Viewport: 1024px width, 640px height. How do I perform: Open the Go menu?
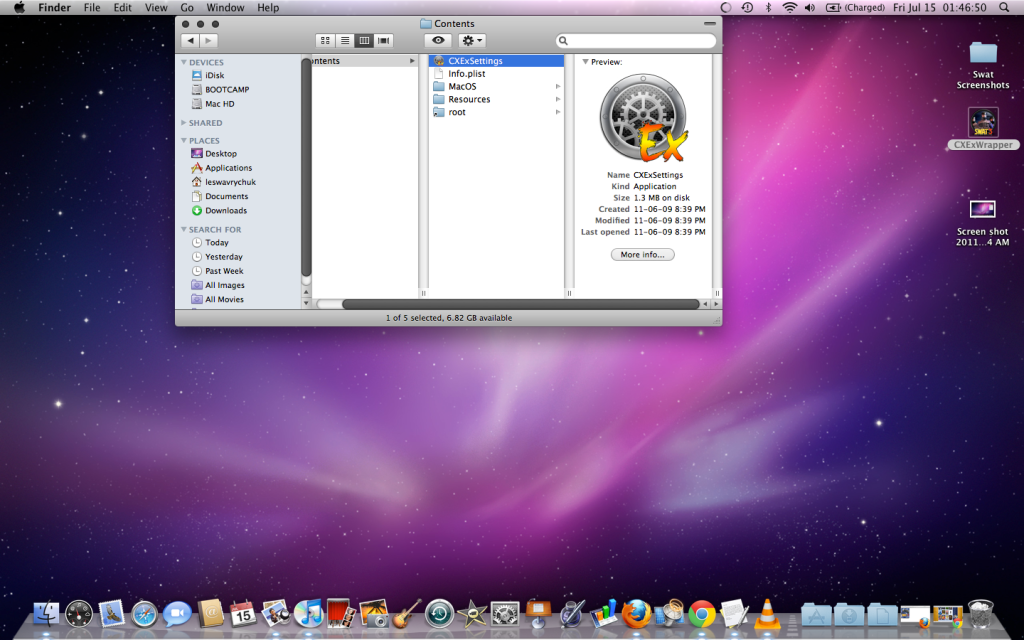tap(187, 8)
